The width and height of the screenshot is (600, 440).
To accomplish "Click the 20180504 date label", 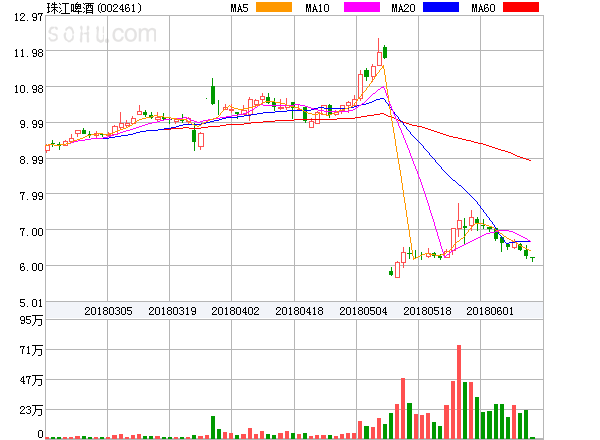I will pos(363,311).
